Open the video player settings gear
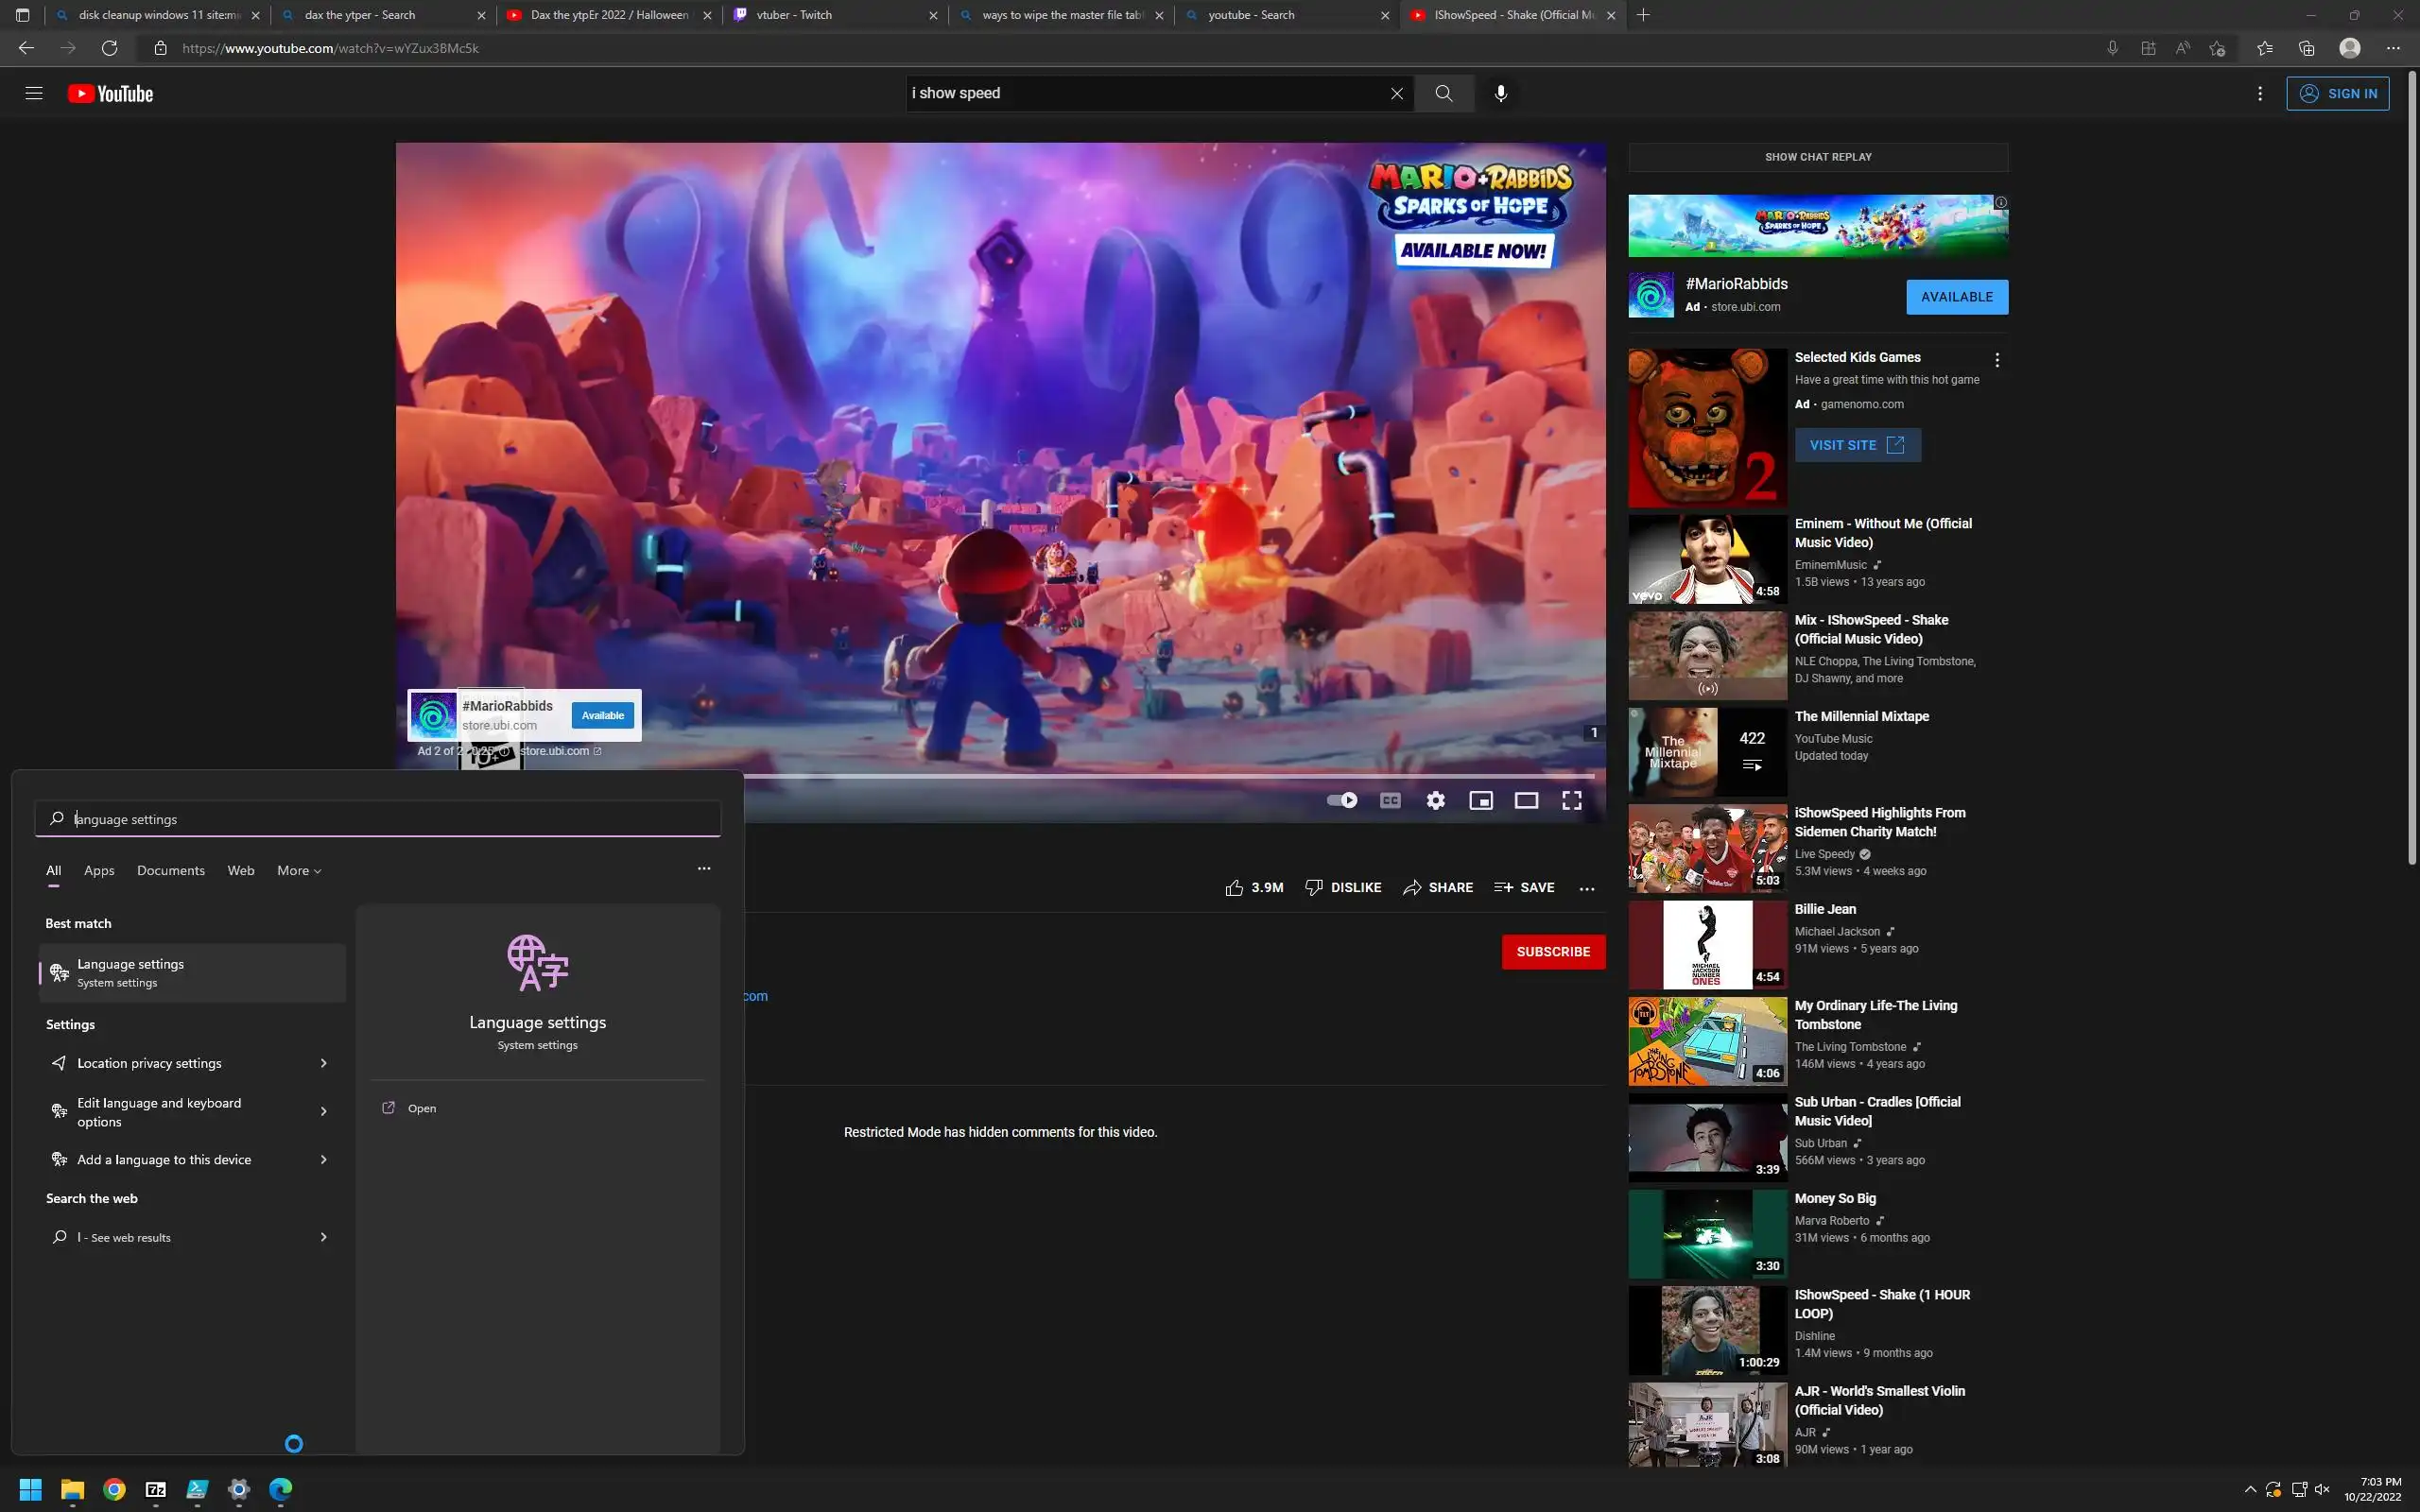The width and height of the screenshot is (2420, 1512). pos(1435,800)
